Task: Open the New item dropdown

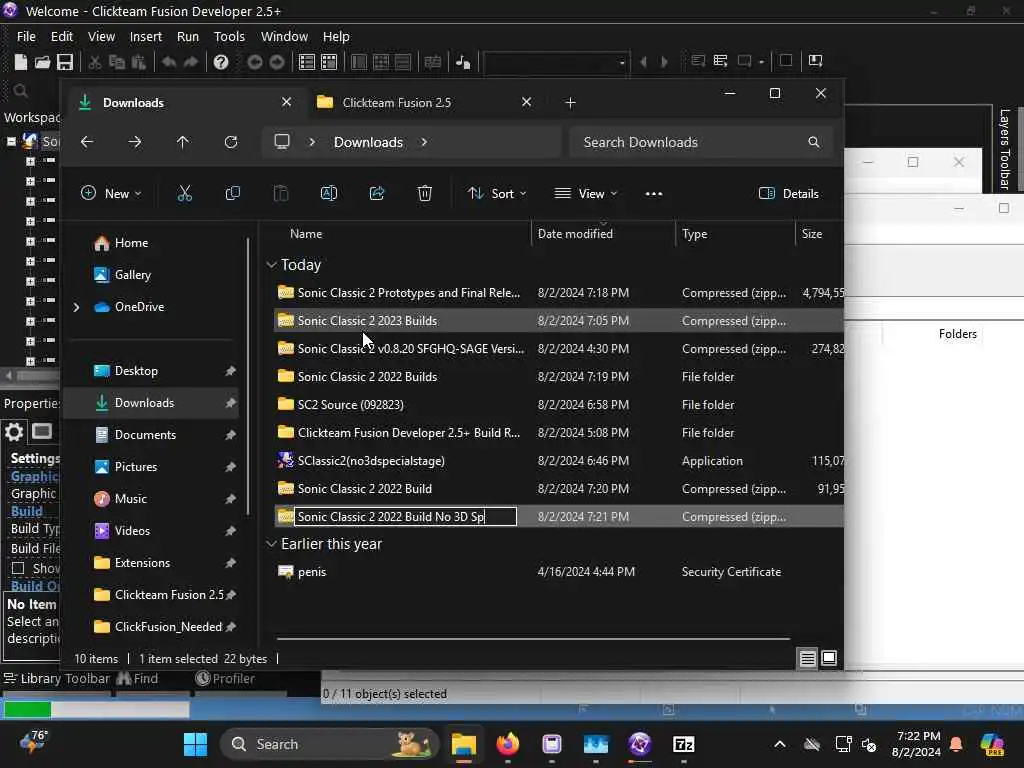Action: (x=110, y=193)
